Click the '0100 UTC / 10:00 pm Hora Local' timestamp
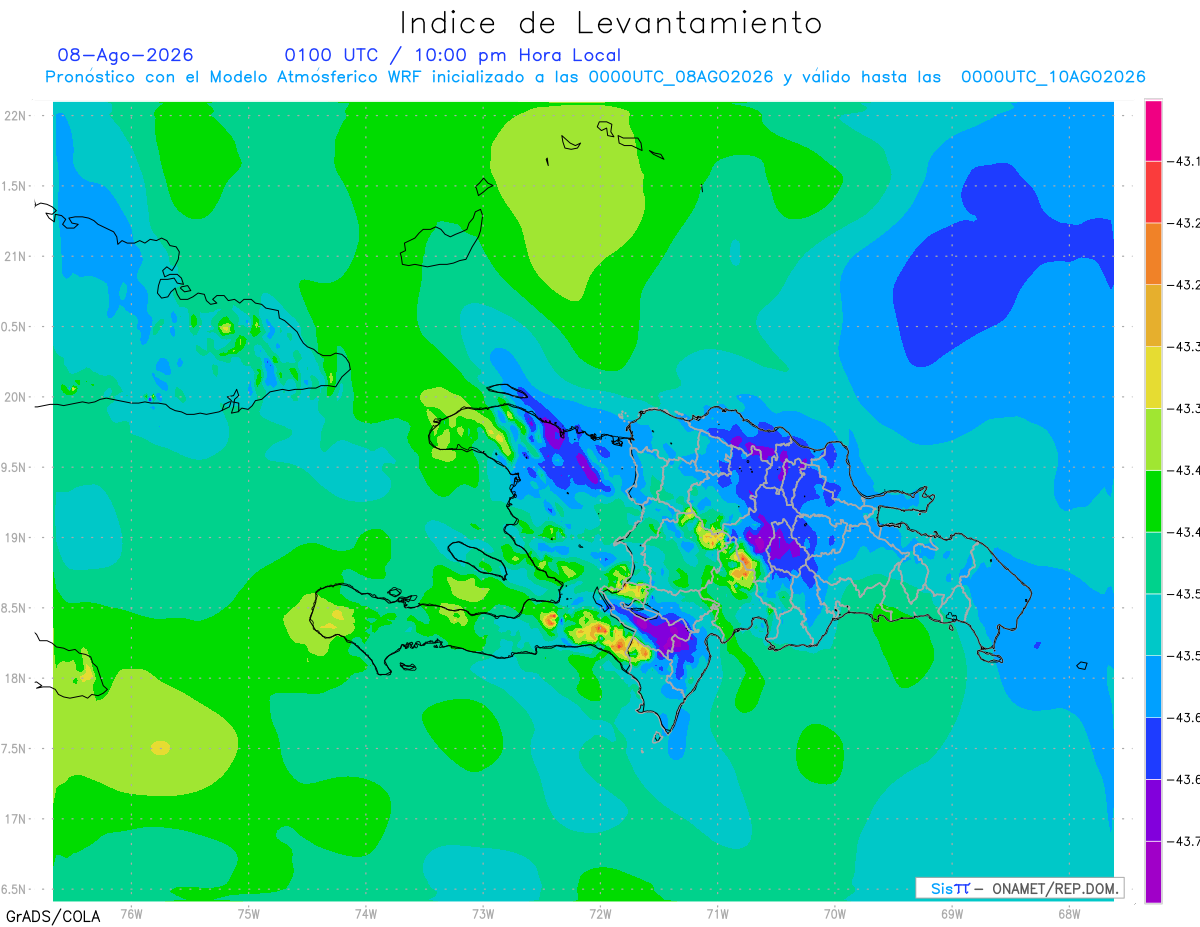The image size is (1200, 927). pos(453,55)
